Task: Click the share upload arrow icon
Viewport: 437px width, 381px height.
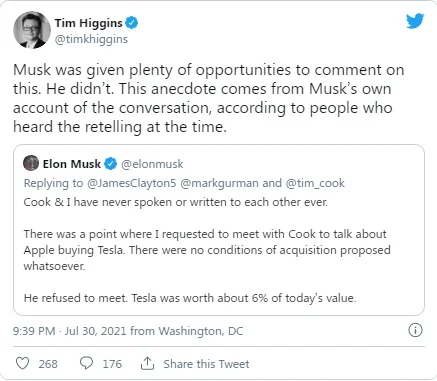Action: pos(147,363)
